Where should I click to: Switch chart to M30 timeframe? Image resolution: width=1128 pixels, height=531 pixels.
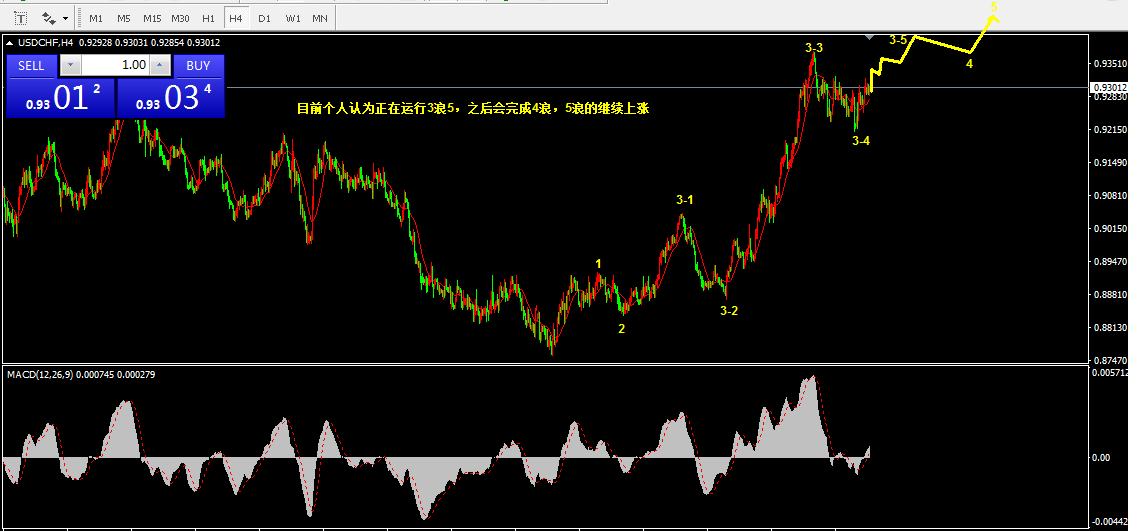[181, 18]
